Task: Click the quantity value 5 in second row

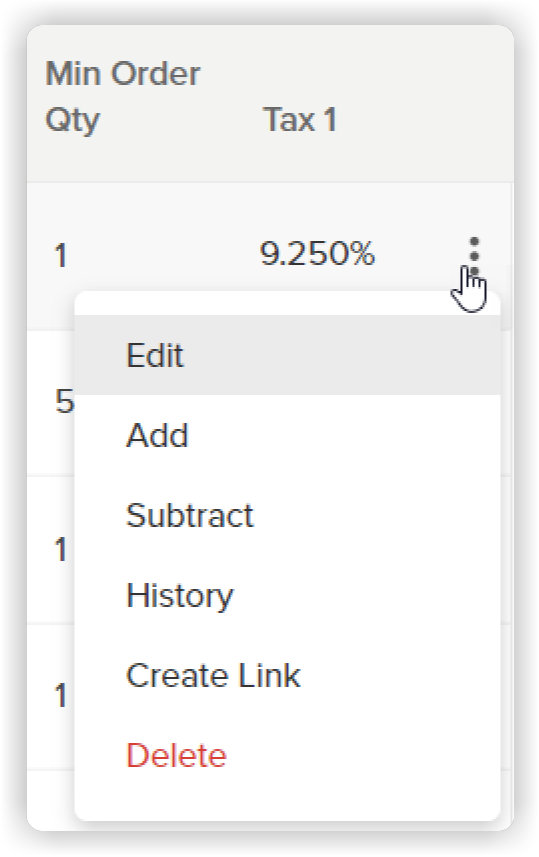Action: (65, 401)
